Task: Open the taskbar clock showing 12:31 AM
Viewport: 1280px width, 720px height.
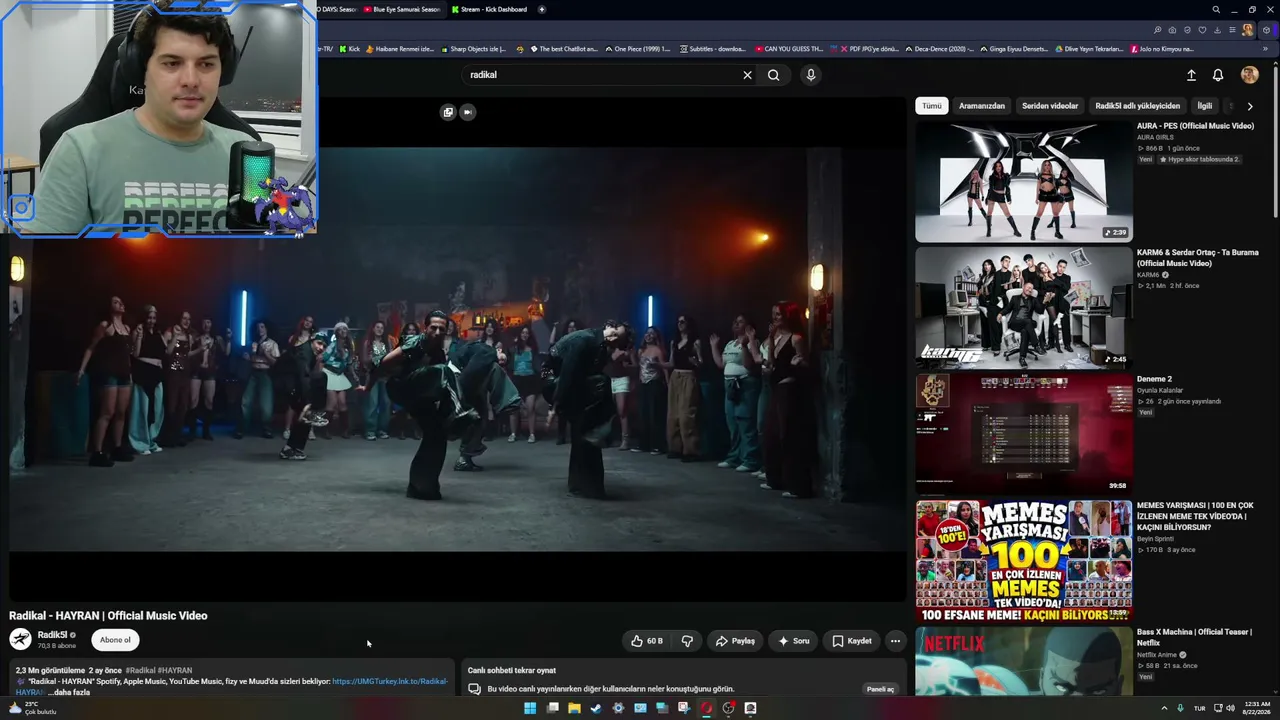Action: click(x=1257, y=708)
